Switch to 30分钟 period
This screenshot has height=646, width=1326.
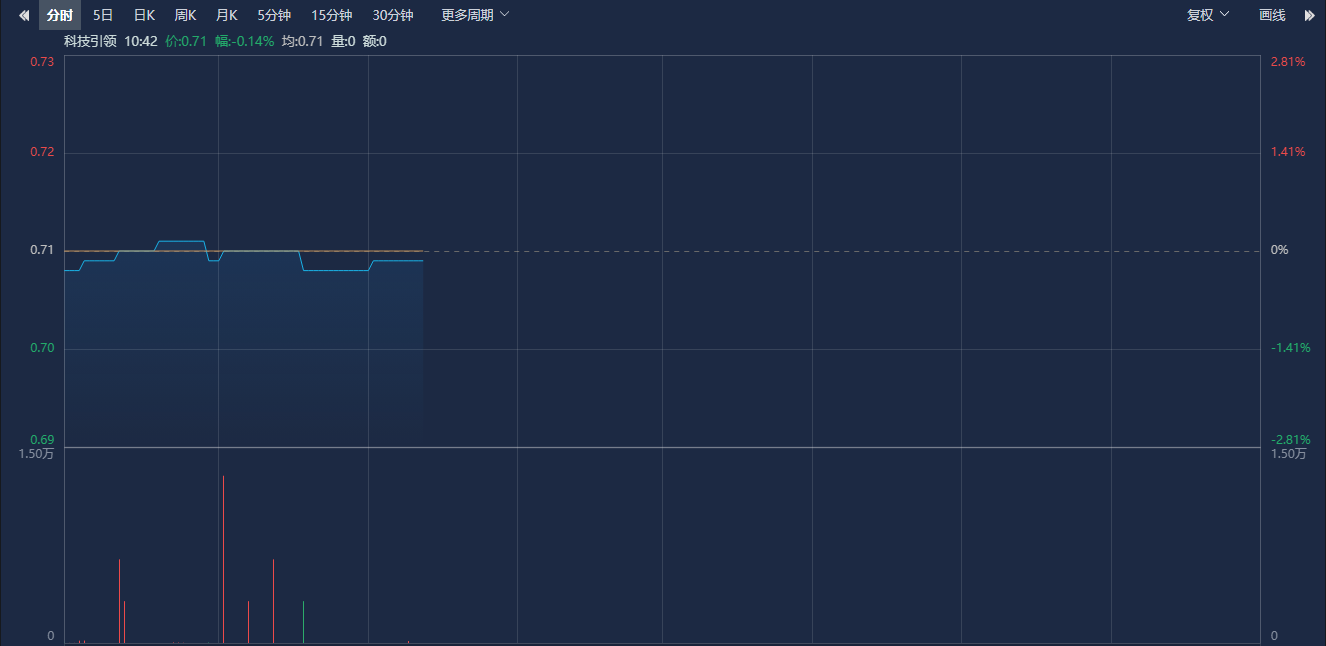click(x=393, y=15)
